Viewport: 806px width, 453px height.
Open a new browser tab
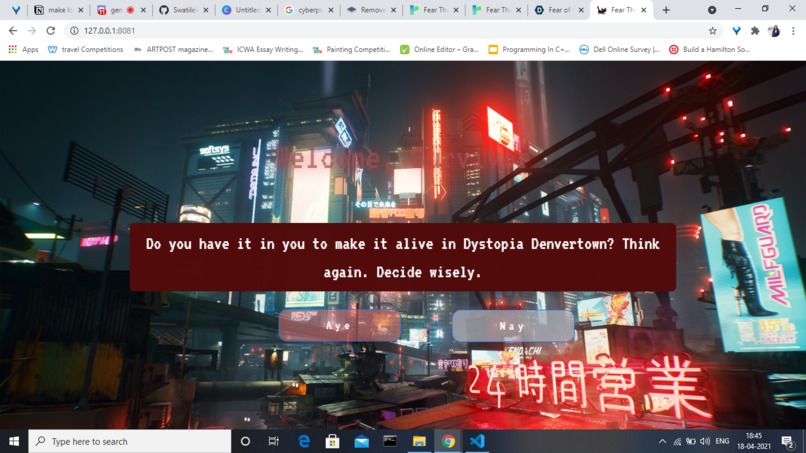[x=666, y=10]
